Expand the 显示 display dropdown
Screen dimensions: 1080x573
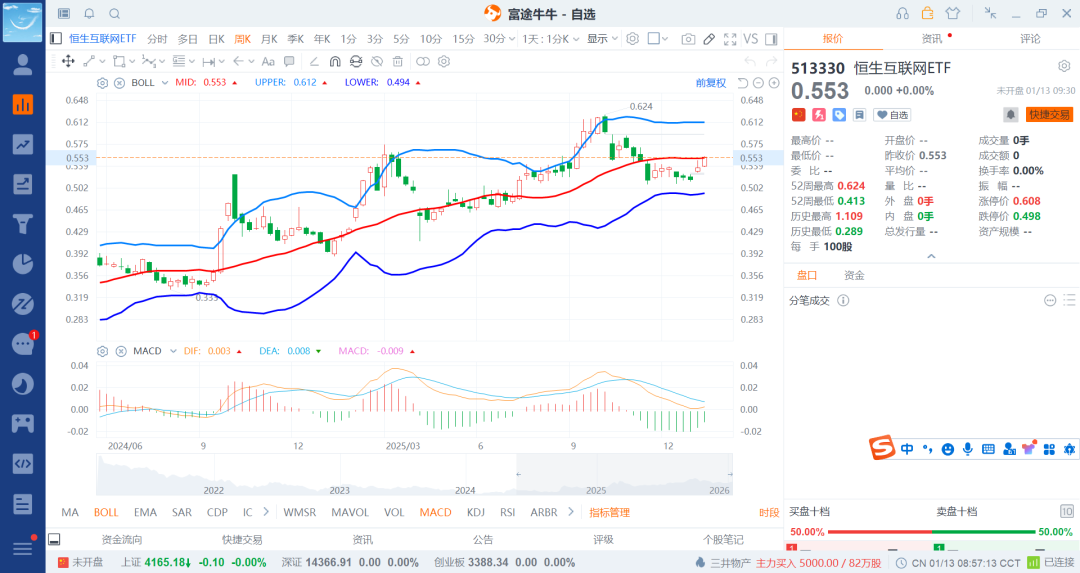[601, 39]
